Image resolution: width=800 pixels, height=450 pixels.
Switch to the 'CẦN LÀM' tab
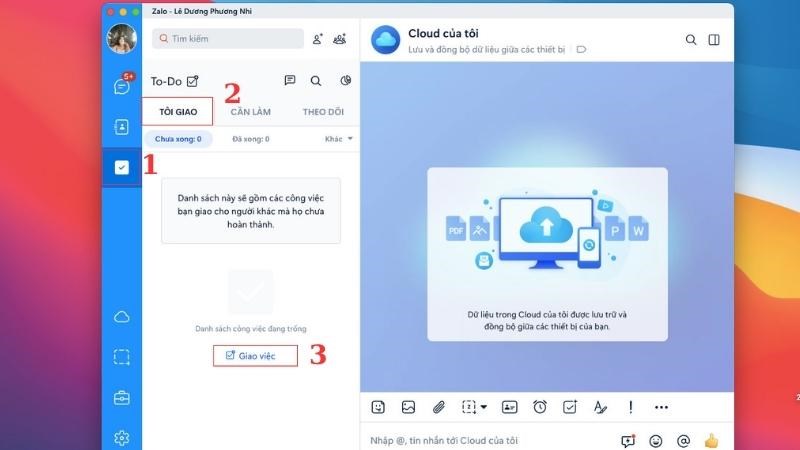(250, 112)
